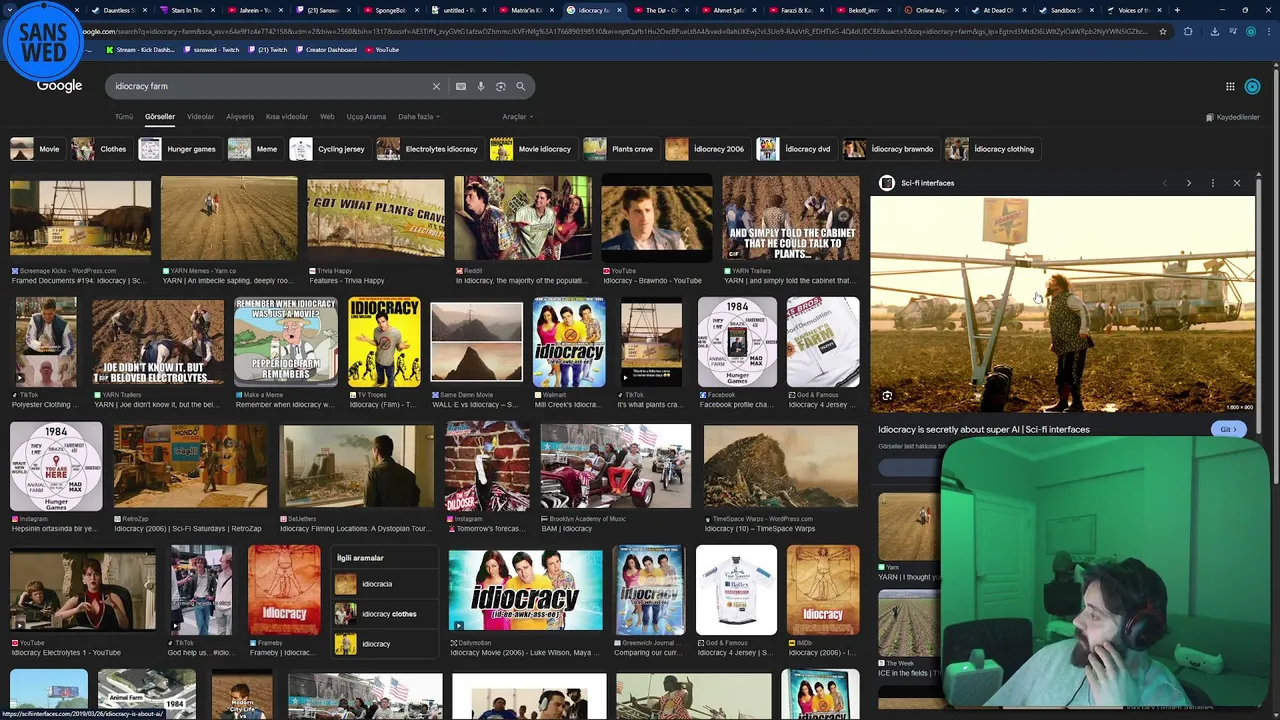This screenshot has width=1280, height=720.
Task: Open the preview panel three-dot menu
Action: click(x=1212, y=183)
